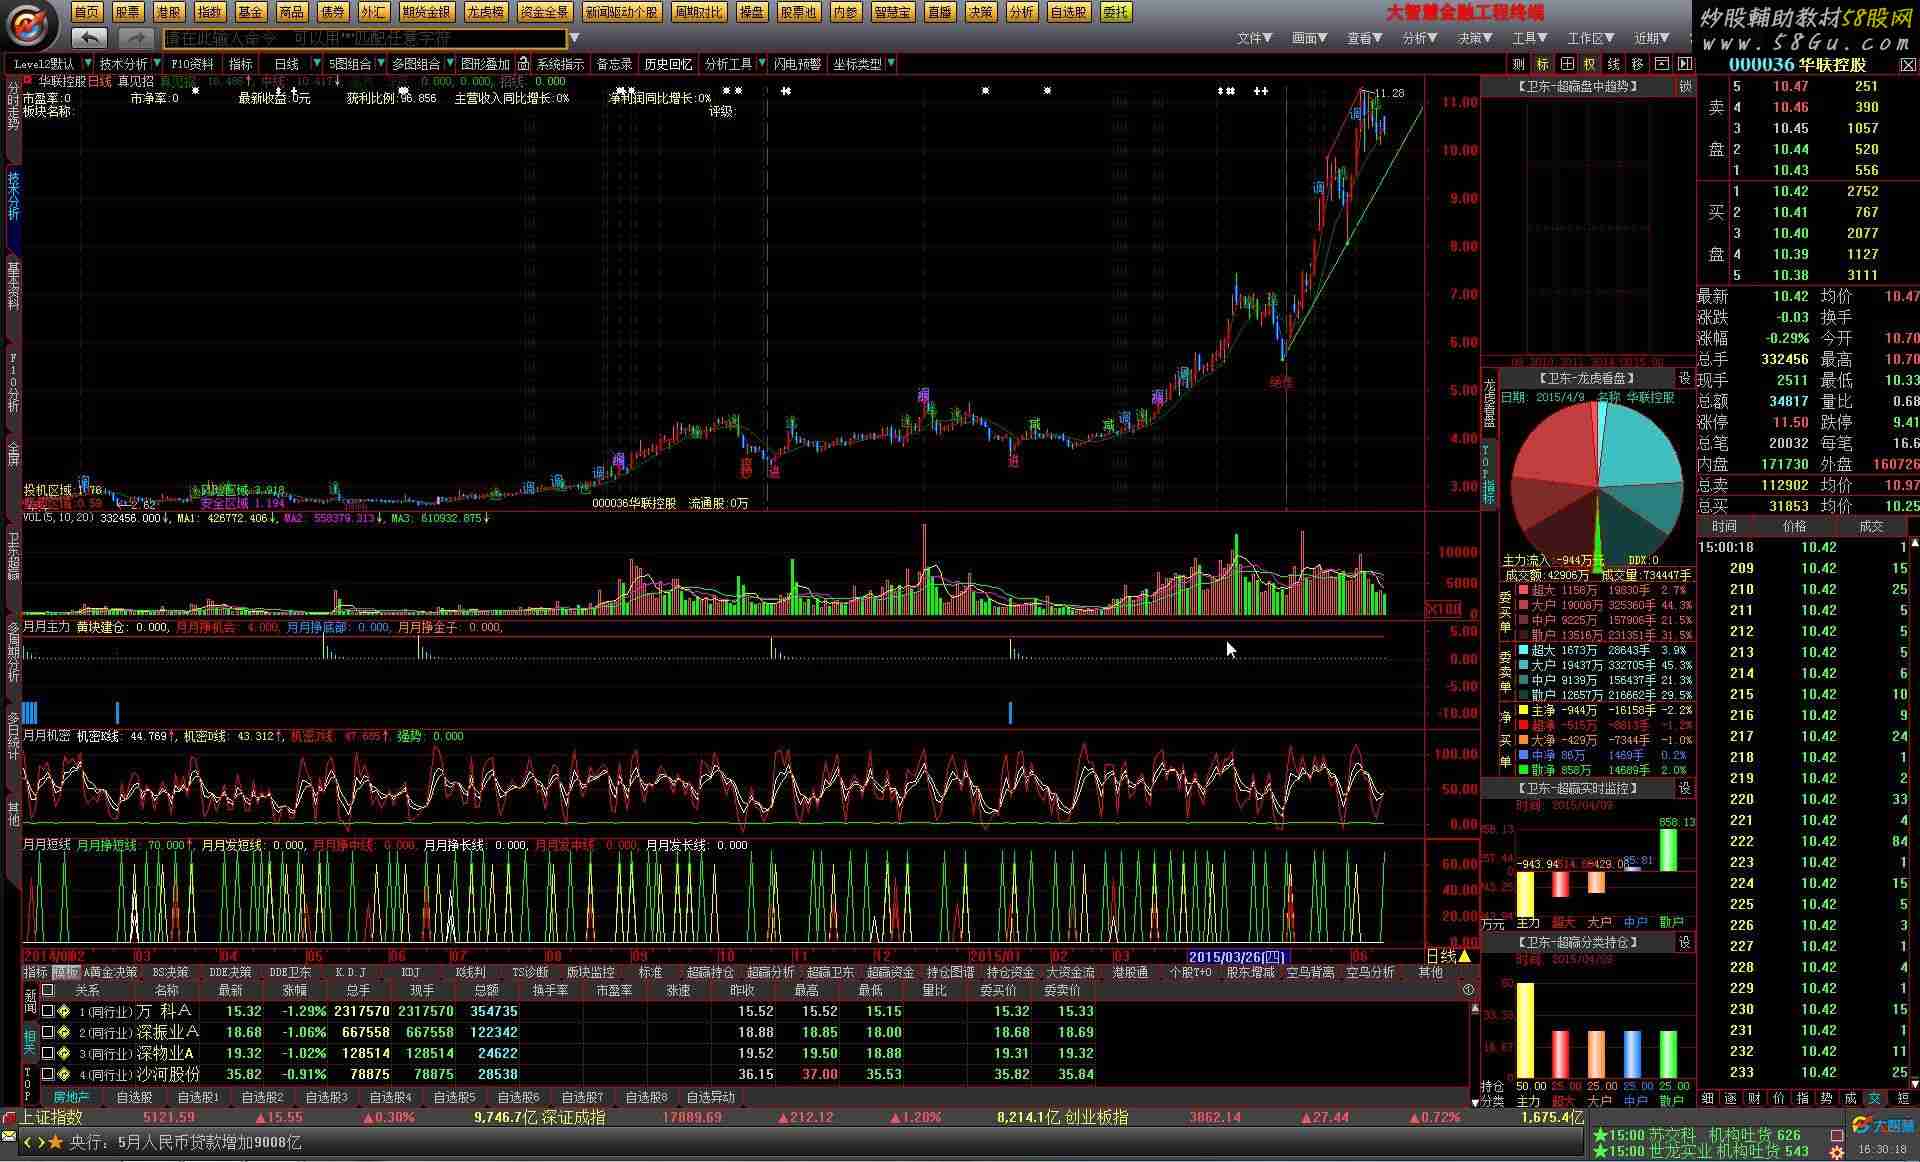The height and width of the screenshot is (1162, 1920).
Task: Open the 工作区 menu
Action: coord(1590,38)
